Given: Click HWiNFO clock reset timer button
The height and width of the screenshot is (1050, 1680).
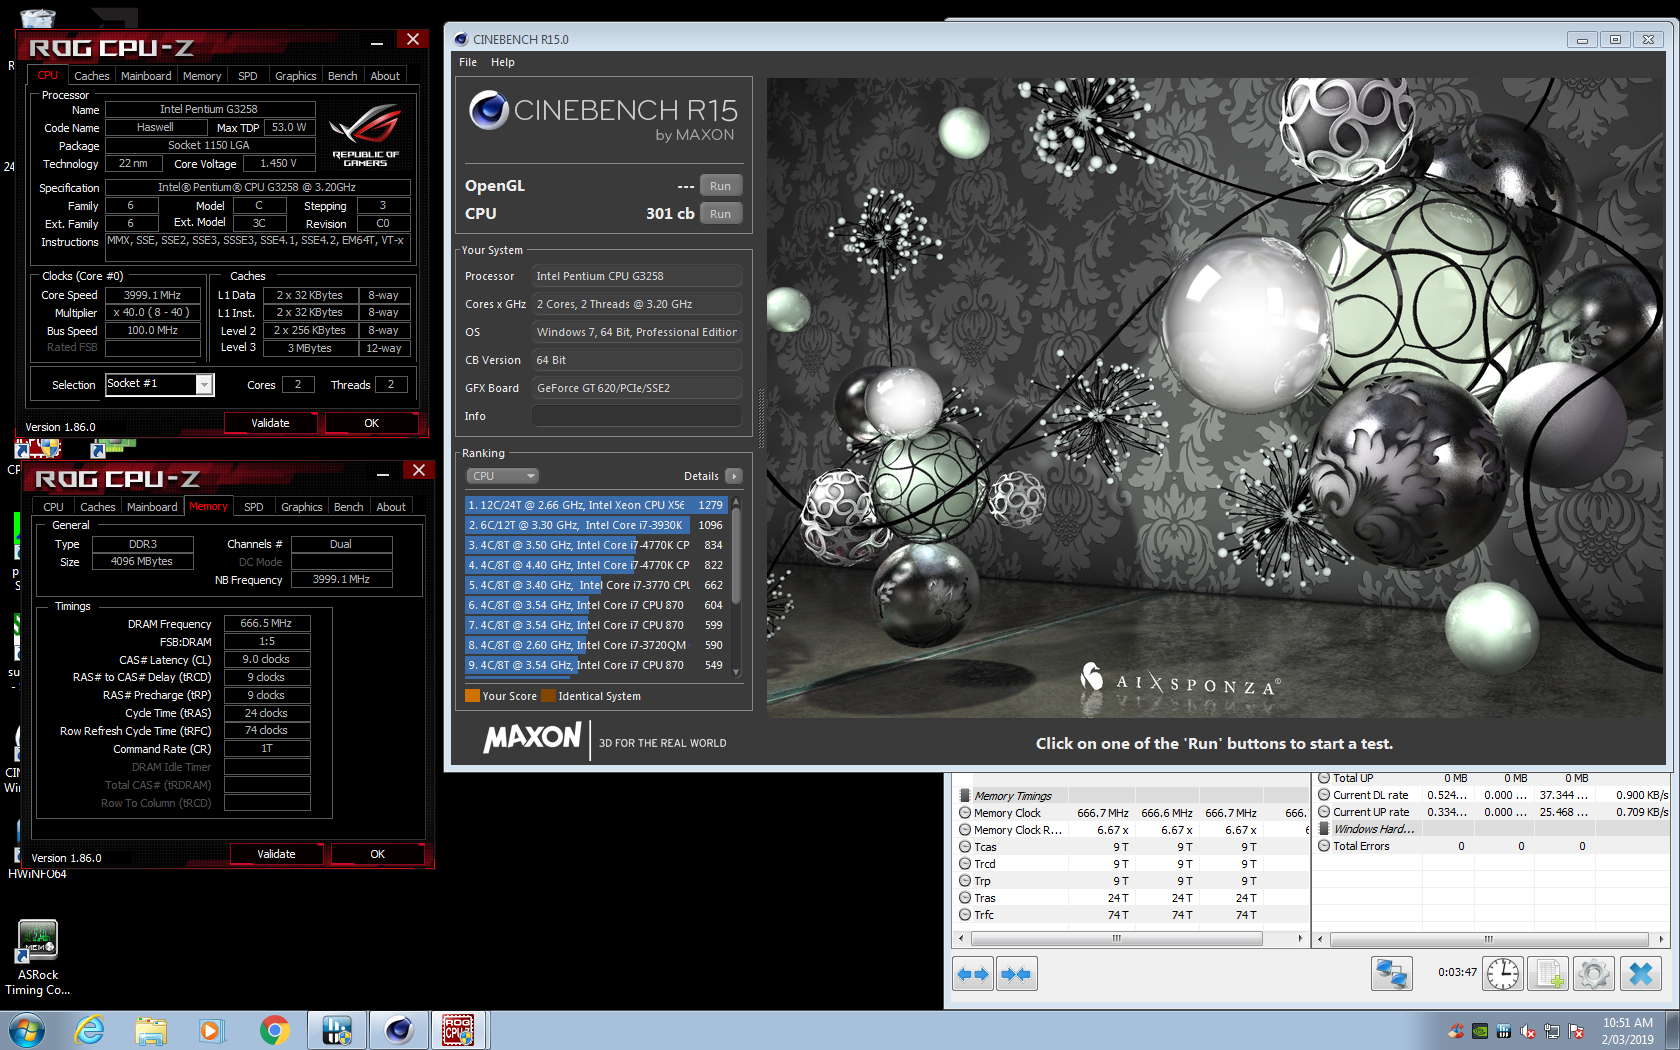Looking at the screenshot, I should [x=1502, y=973].
